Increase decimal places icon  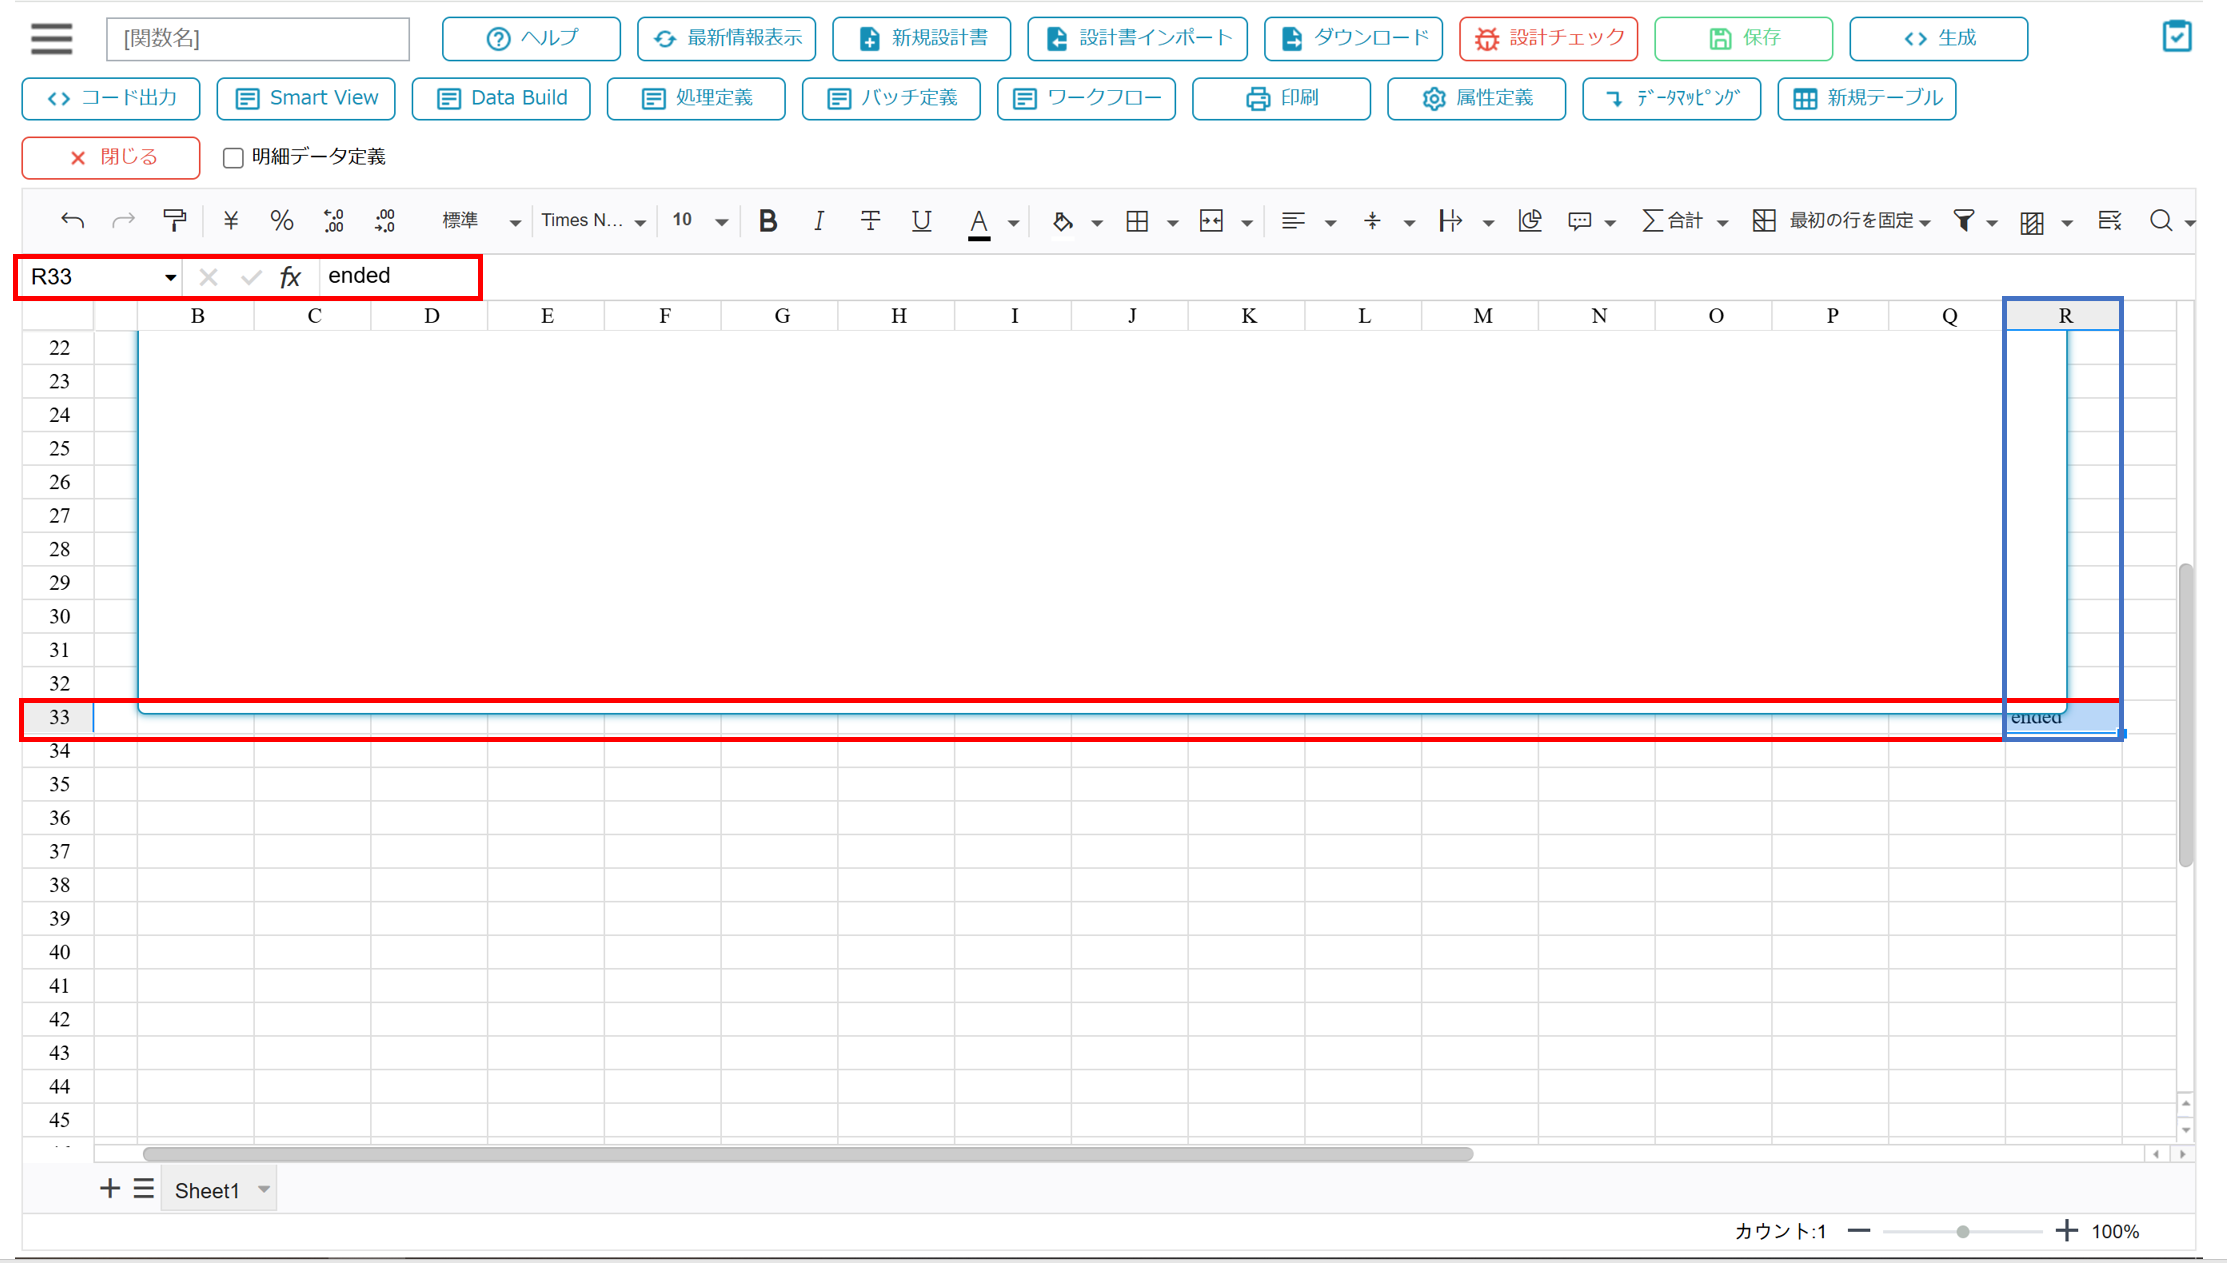point(385,221)
